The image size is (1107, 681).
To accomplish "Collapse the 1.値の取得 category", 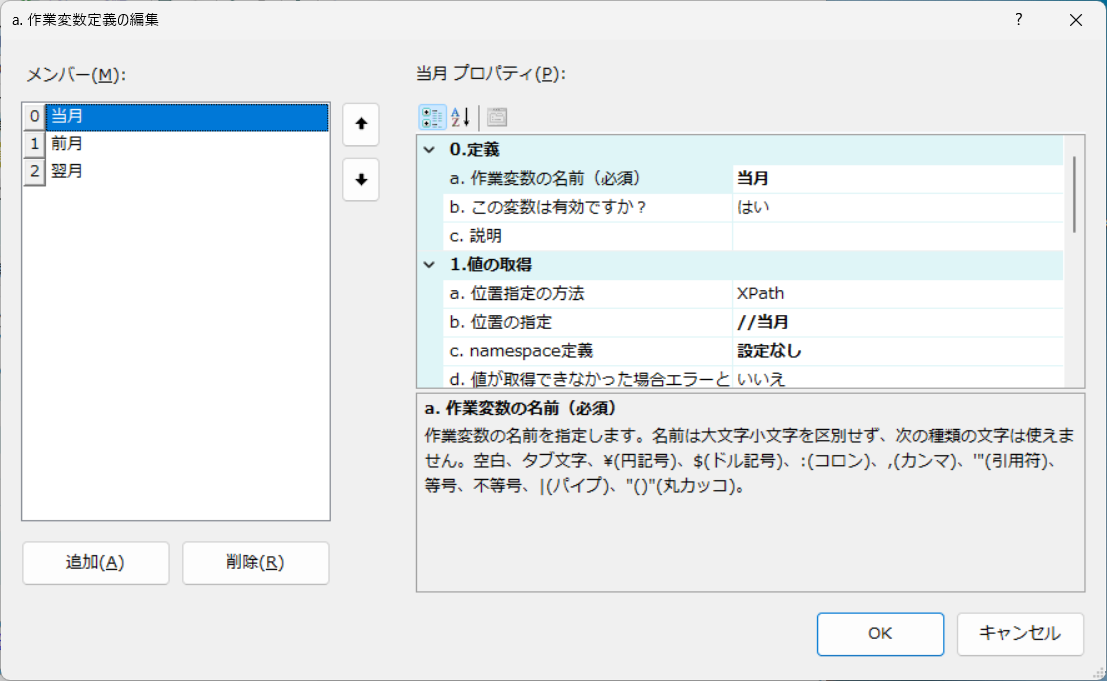I will click(x=429, y=265).
